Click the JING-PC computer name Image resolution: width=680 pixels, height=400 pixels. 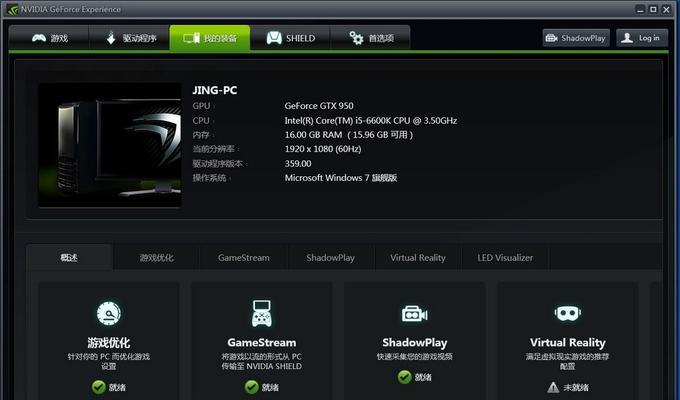(x=215, y=90)
